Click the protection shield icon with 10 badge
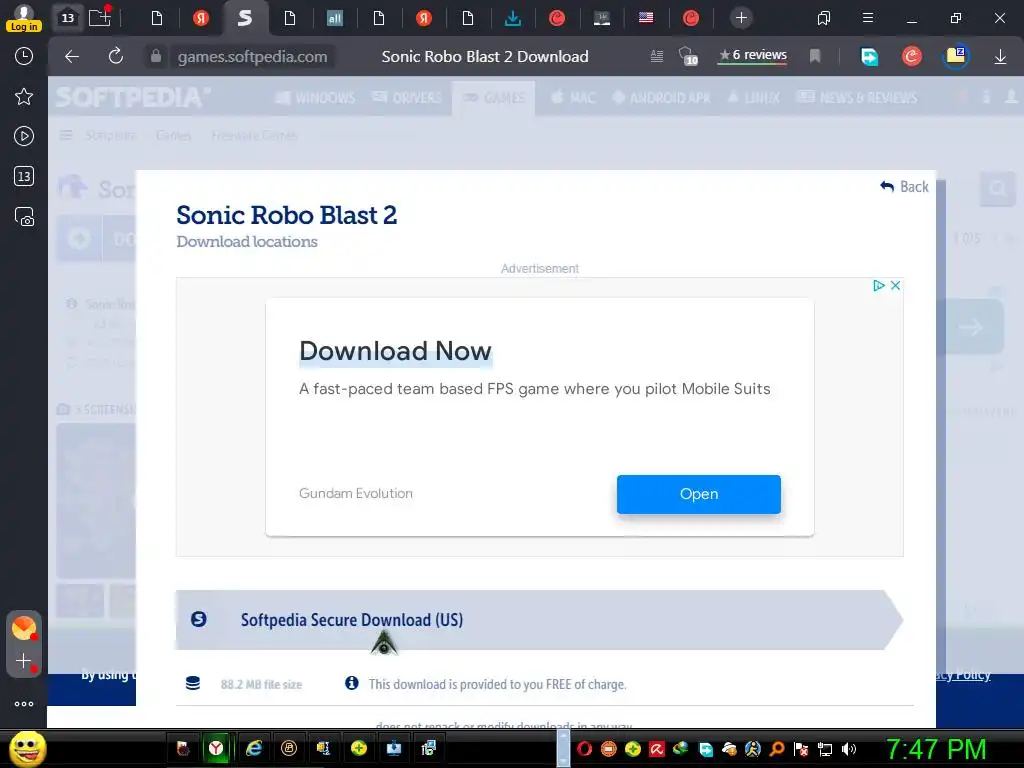 click(688, 57)
